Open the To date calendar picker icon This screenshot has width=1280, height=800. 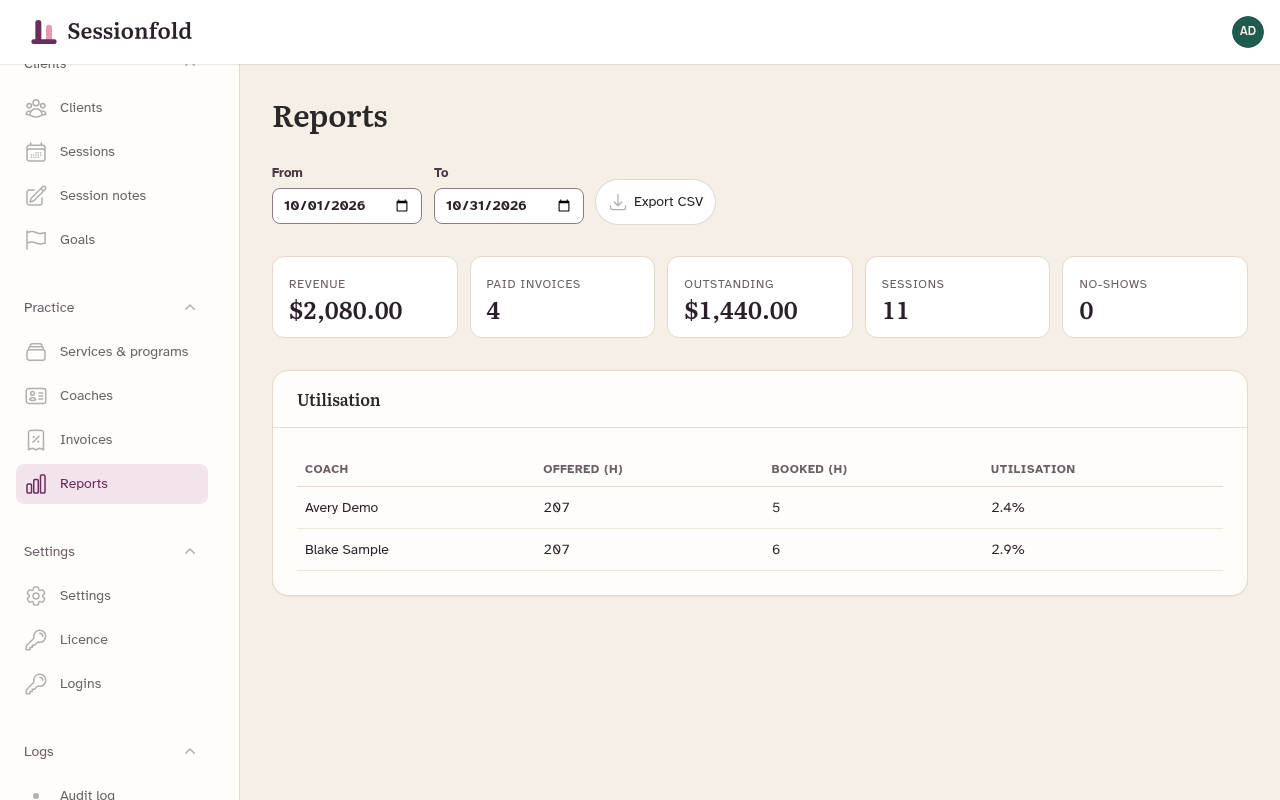[x=564, y=206]
